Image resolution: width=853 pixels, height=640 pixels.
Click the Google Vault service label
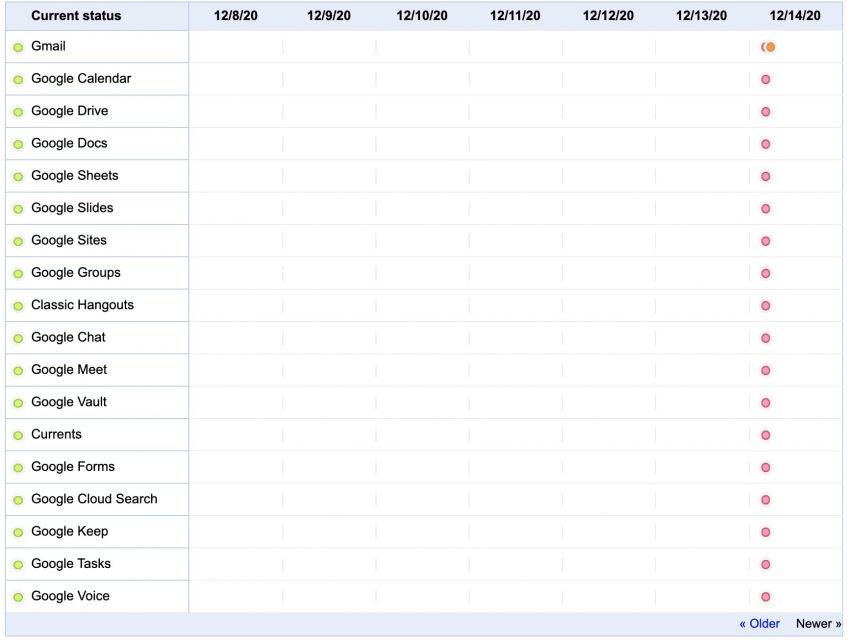[69, 402]
